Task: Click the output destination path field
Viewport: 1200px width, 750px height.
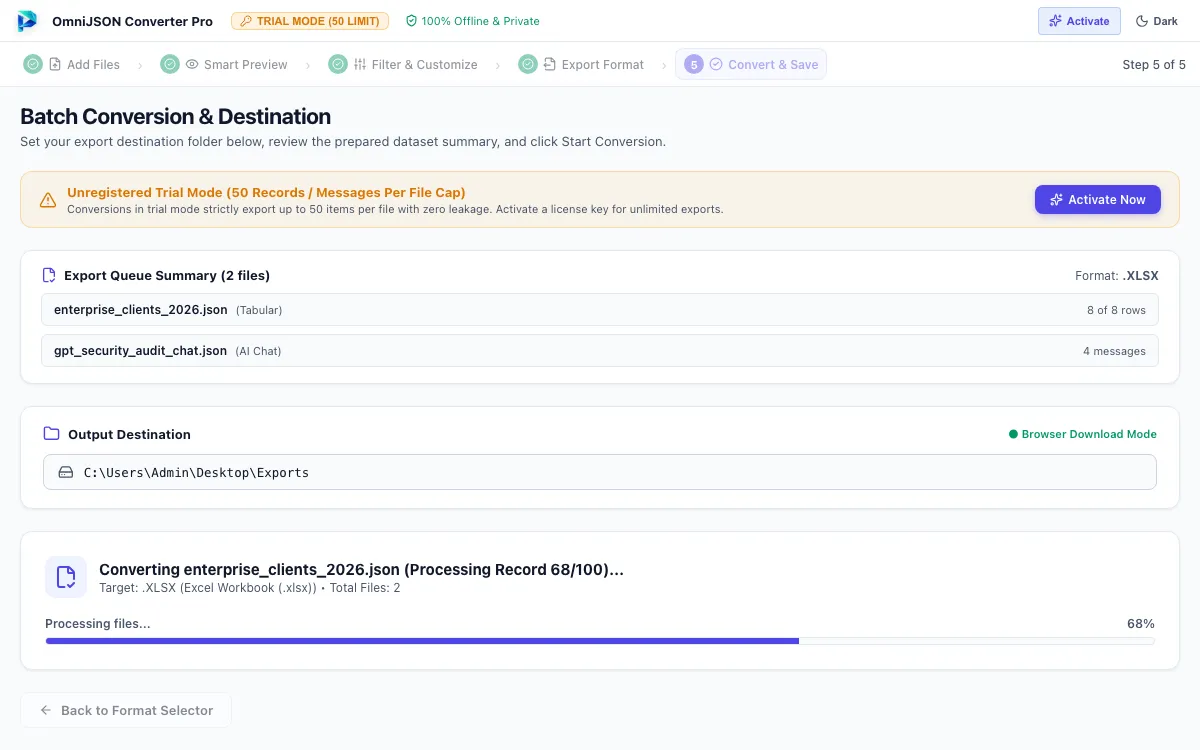Action: (x=600, y=472)
